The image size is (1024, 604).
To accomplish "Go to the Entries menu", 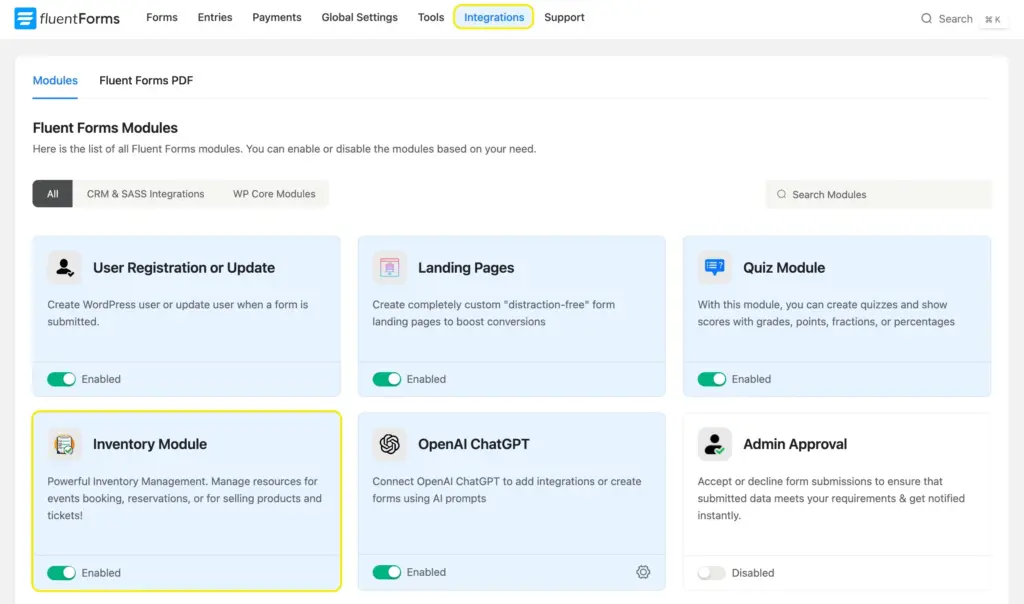I will (x=215, y=18).
